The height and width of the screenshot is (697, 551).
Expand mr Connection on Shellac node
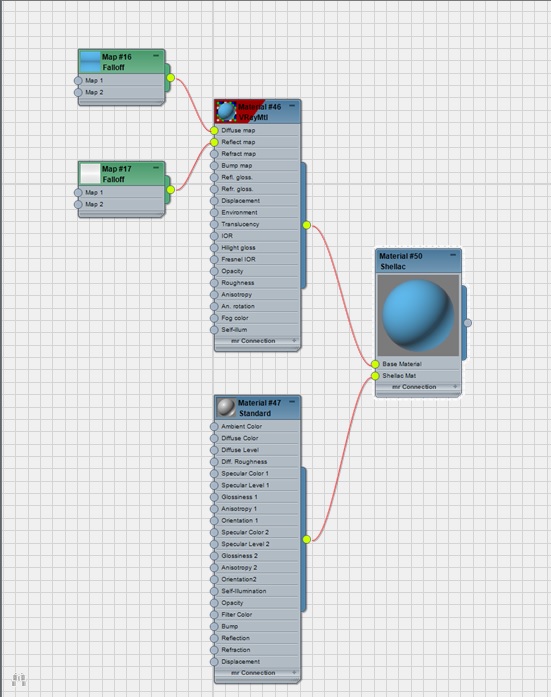click(x=455, y=387)
